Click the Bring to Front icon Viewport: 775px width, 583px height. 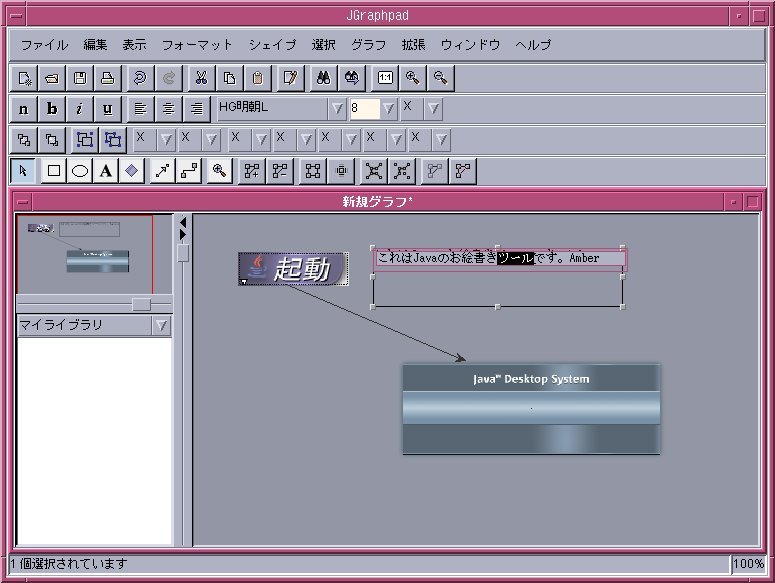24,140
